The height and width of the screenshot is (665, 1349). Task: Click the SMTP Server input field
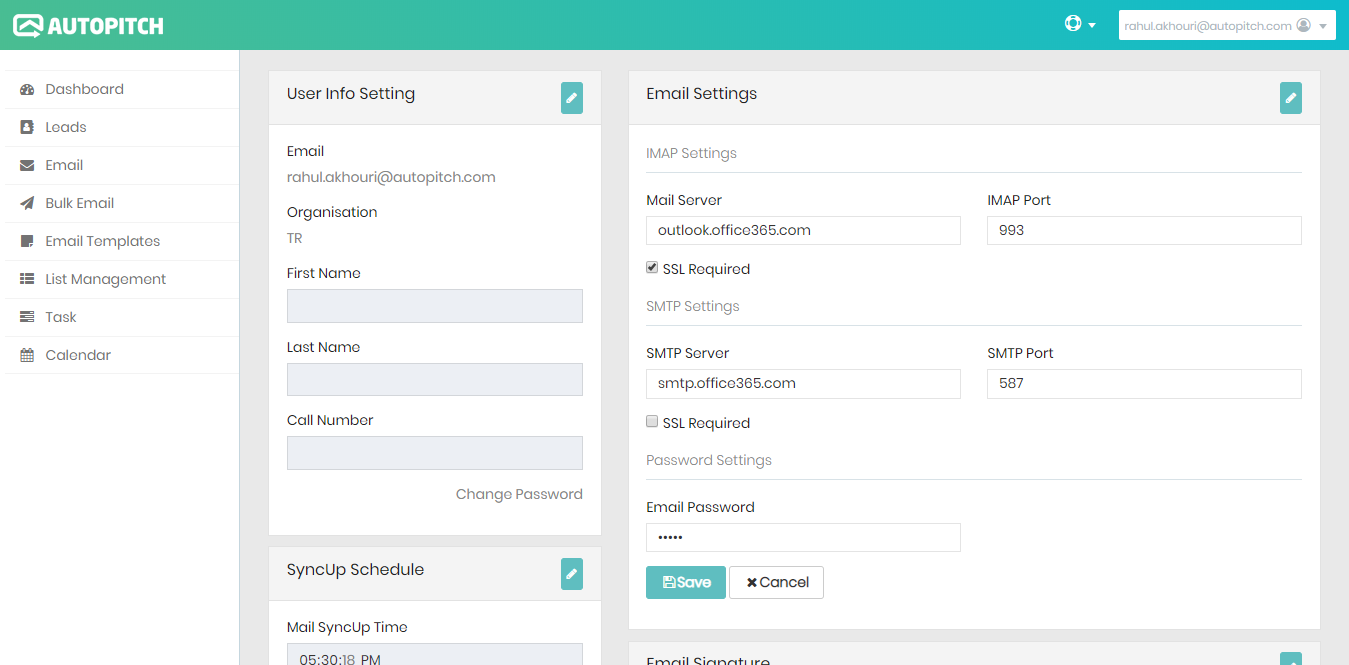(803, 384)
